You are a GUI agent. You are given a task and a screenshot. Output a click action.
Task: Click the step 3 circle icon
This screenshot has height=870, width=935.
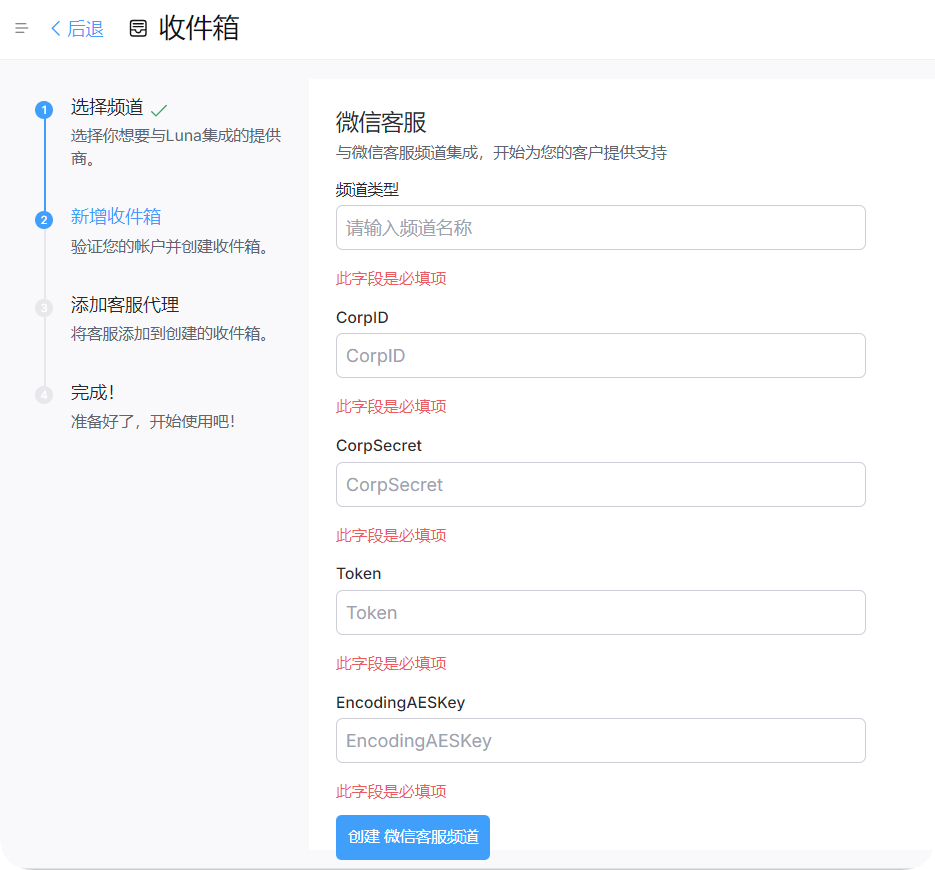(44, 308)
